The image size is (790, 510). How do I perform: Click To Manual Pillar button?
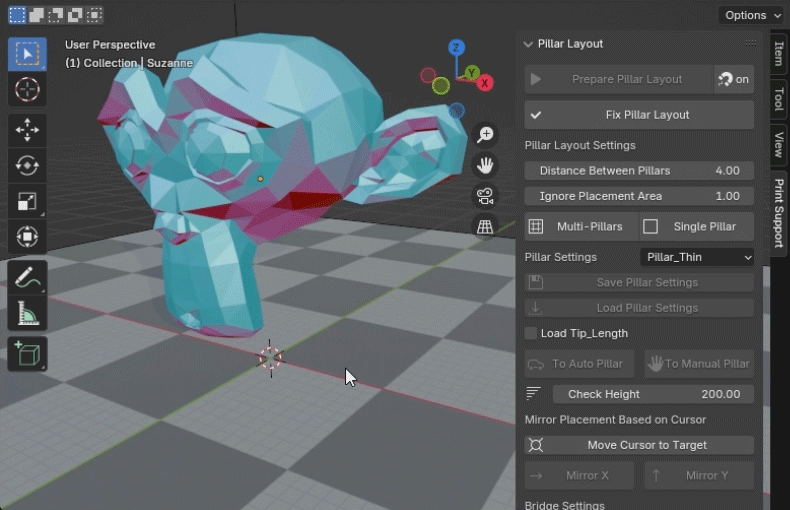(699, 364)
